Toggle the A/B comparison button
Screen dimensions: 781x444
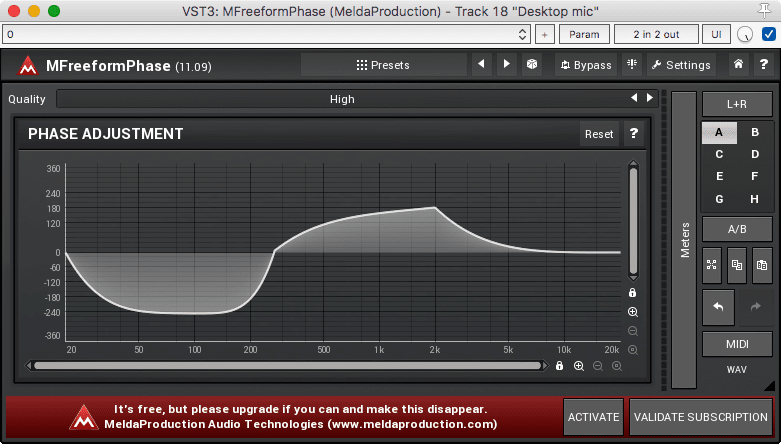coord(737,229)
